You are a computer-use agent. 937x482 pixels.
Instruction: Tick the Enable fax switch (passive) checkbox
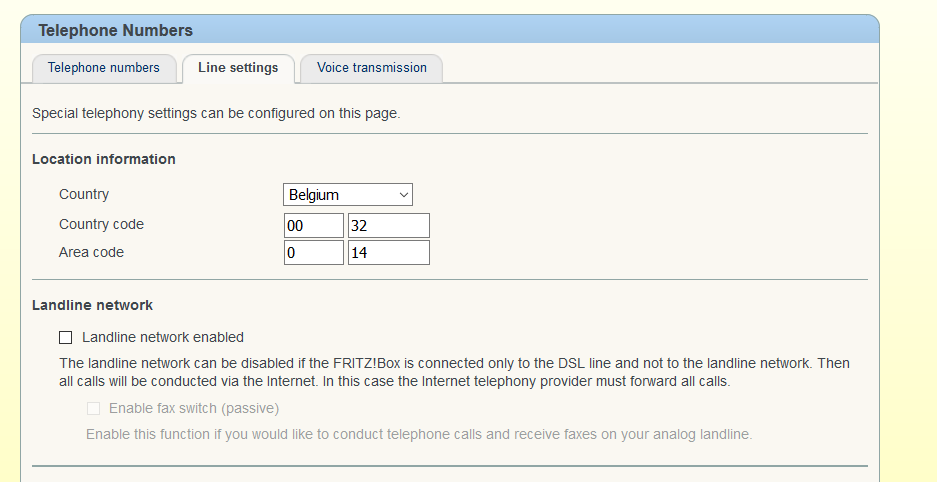[x=94, y=409]
